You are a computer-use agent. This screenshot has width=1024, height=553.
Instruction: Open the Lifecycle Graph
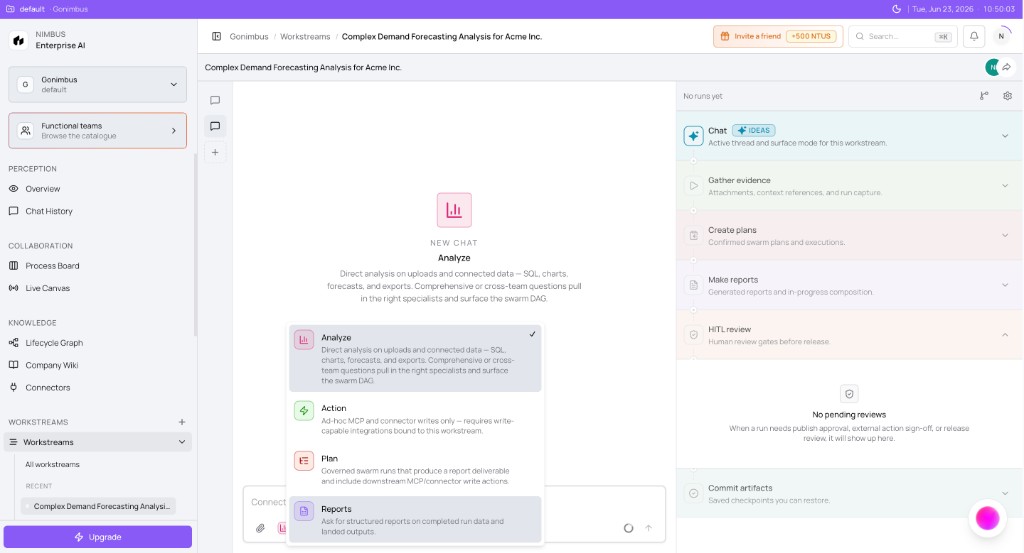[54, 343]
